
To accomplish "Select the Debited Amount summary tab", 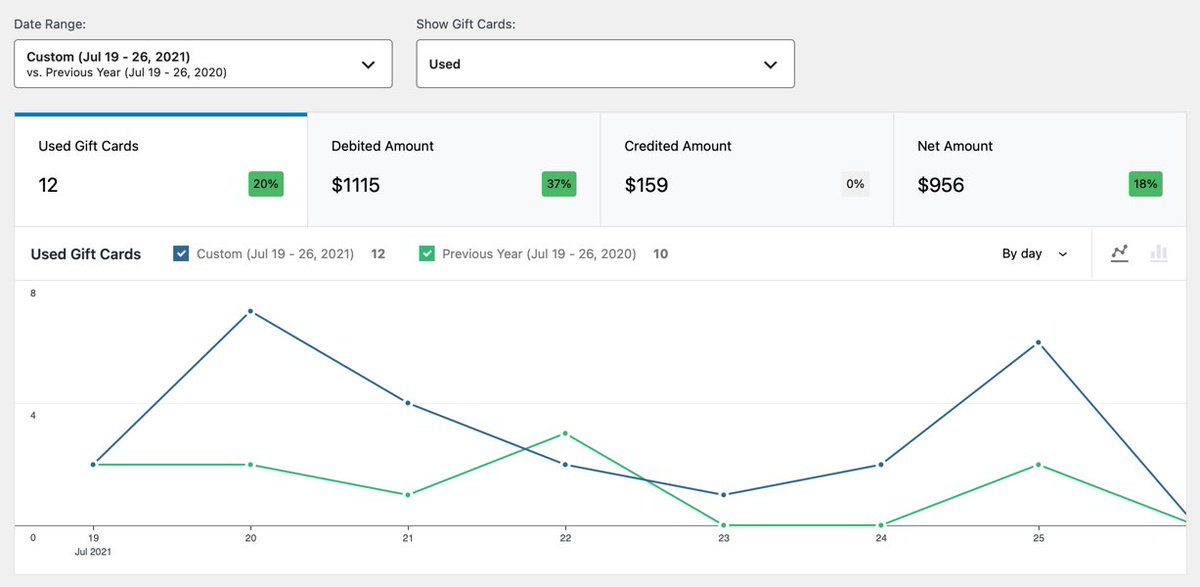I will click(x=454, y=169).
